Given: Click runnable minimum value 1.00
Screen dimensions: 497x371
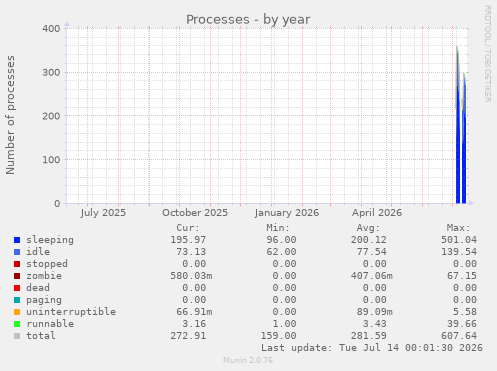Looking at the screenshot, I should coord(284,324).
